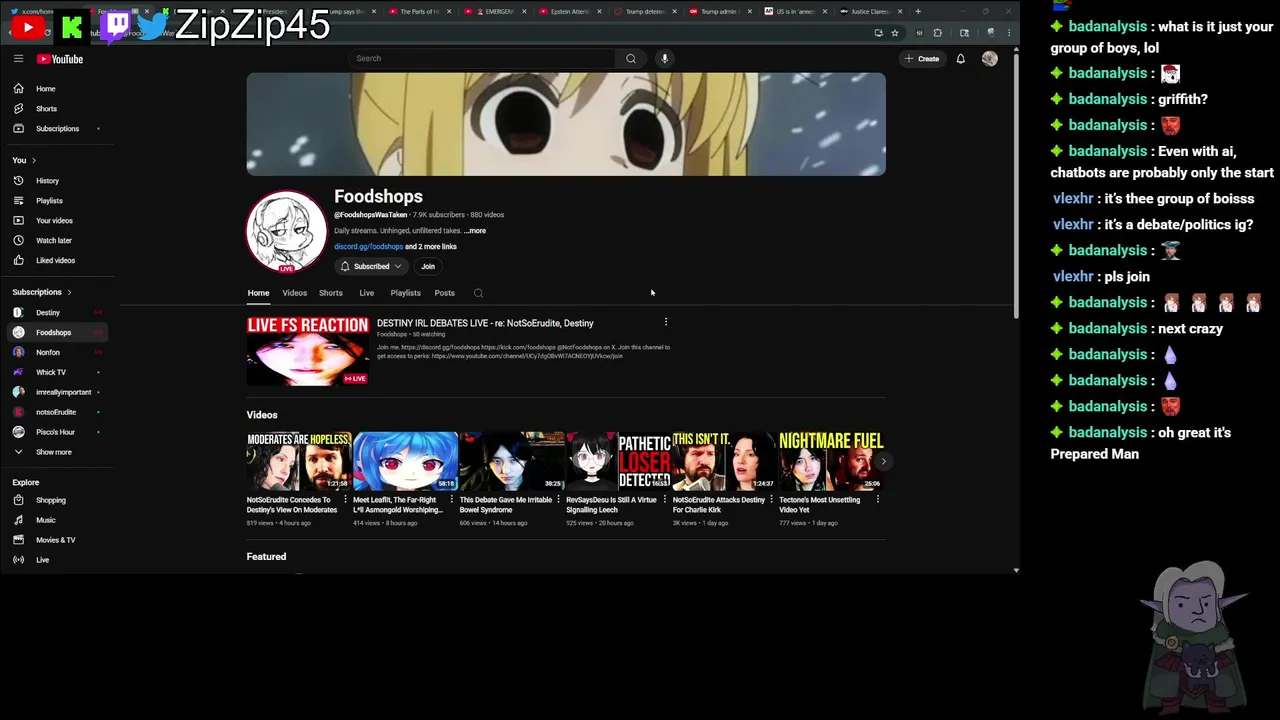The width and height of the screenshot is (1280, 720).
Task: Open Watch later in the sidebar
Action: click(x=58, y=241)
